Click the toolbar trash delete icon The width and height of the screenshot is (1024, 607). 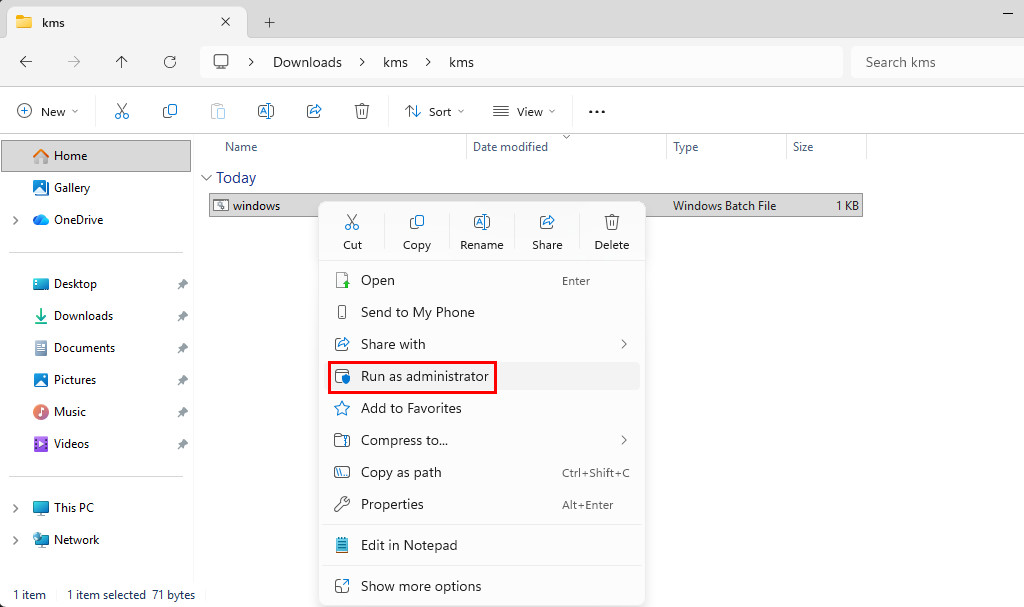point(362,111)
